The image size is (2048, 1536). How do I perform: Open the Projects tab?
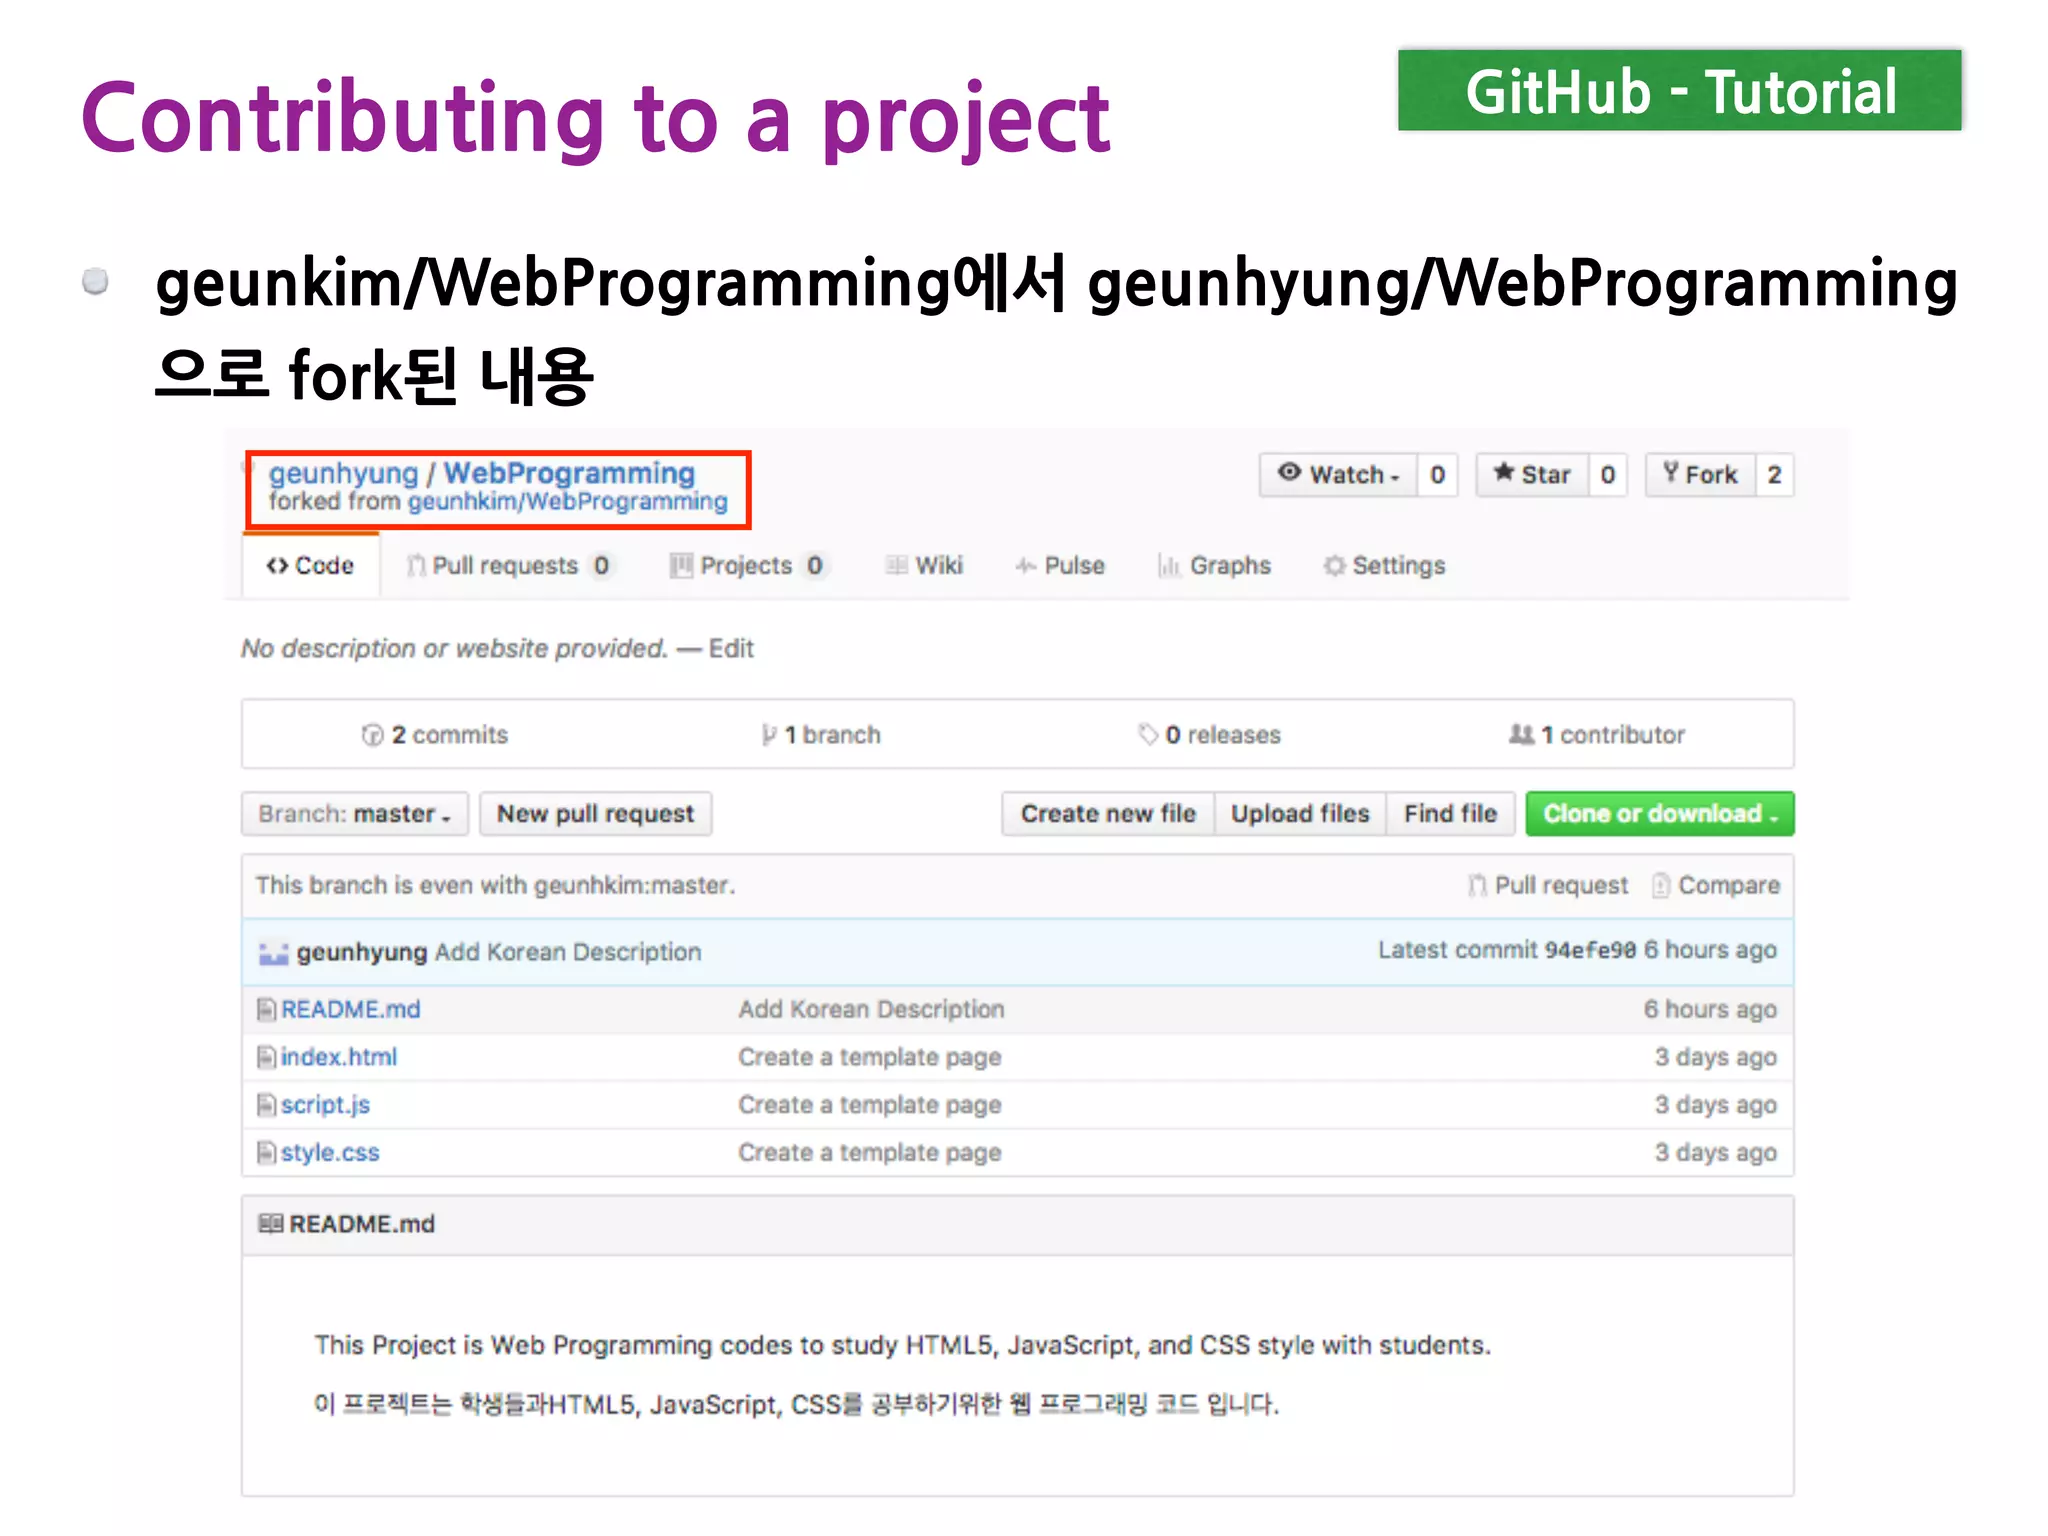coord(748,565)
